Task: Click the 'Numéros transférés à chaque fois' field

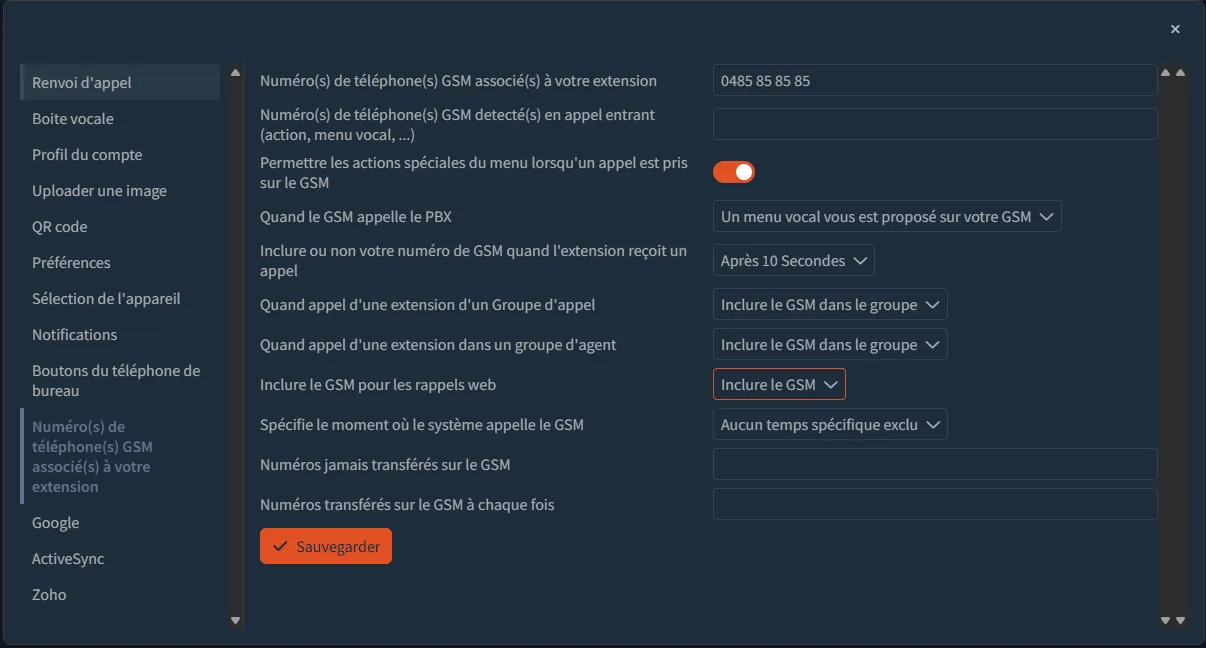Action: click(x=935, y=504)
